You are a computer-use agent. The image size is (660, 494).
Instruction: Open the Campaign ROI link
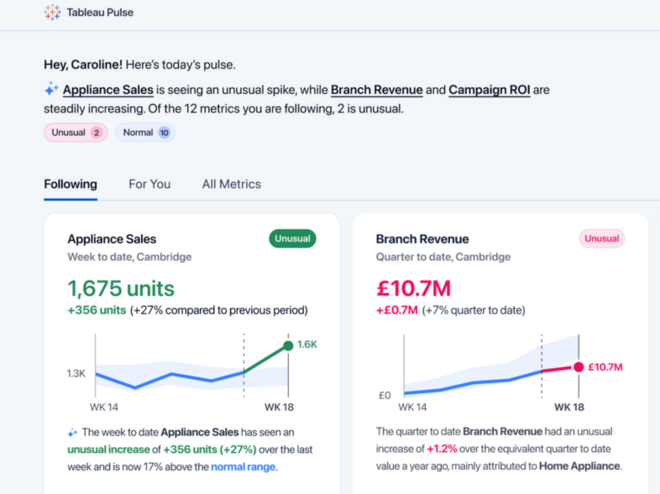[489, 90]
